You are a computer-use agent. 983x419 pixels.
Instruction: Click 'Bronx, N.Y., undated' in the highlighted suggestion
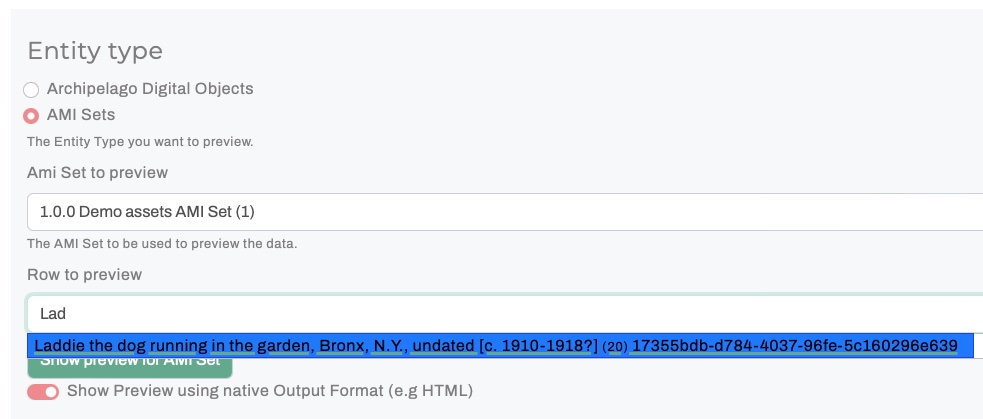(x=396, y=346)
